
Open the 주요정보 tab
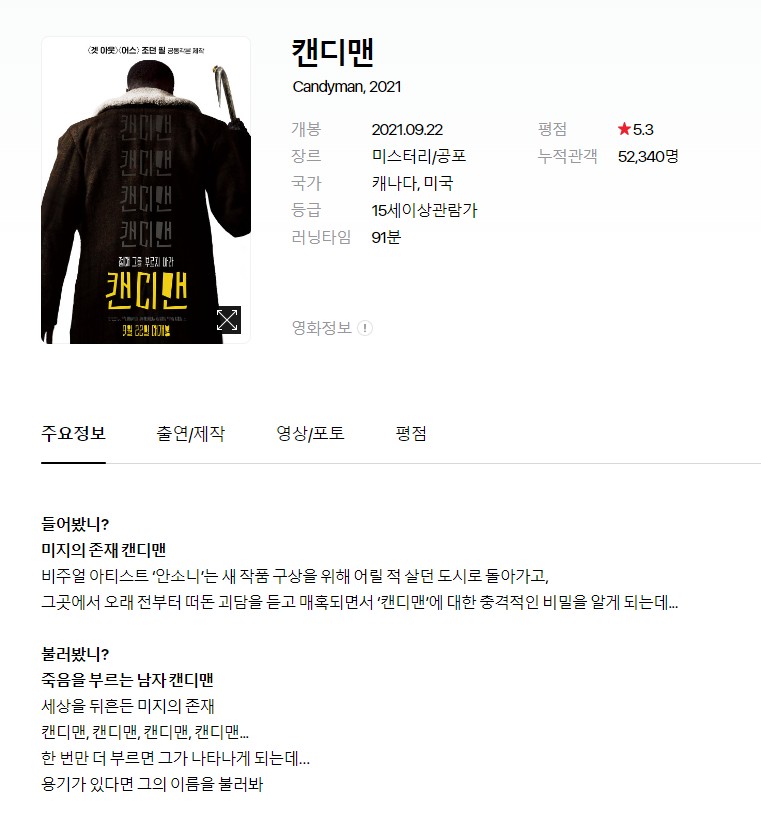(x=73, y=434)
